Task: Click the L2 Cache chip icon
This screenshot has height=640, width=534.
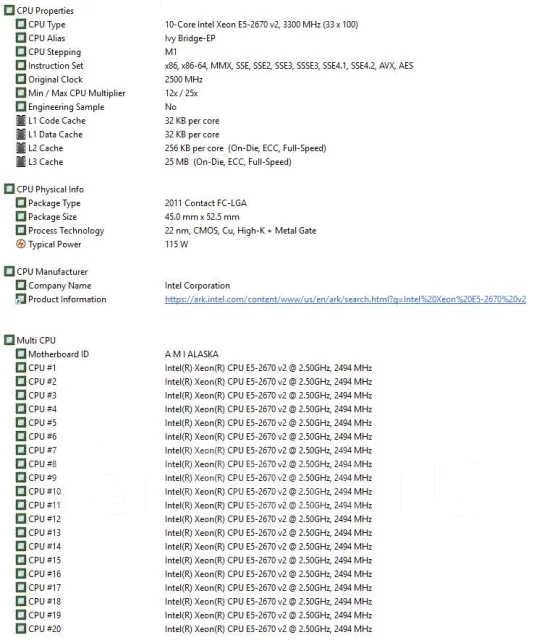Action: pos(21,148)
